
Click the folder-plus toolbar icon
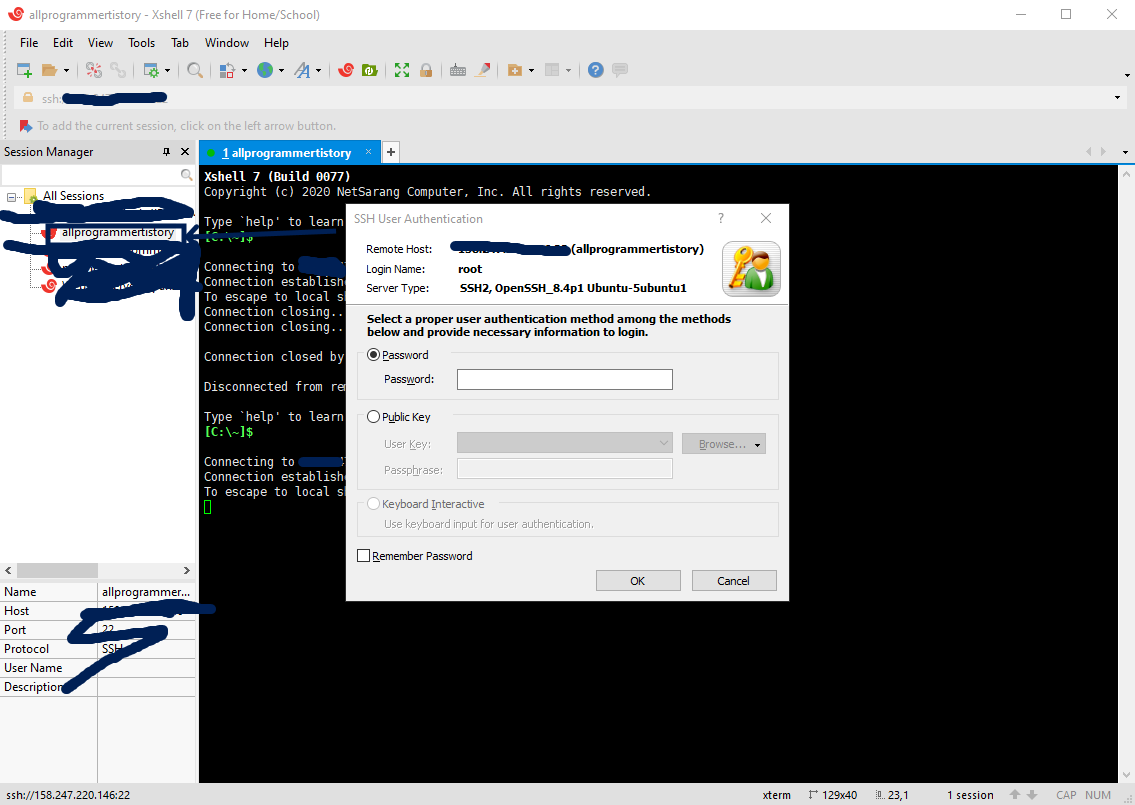515,70
